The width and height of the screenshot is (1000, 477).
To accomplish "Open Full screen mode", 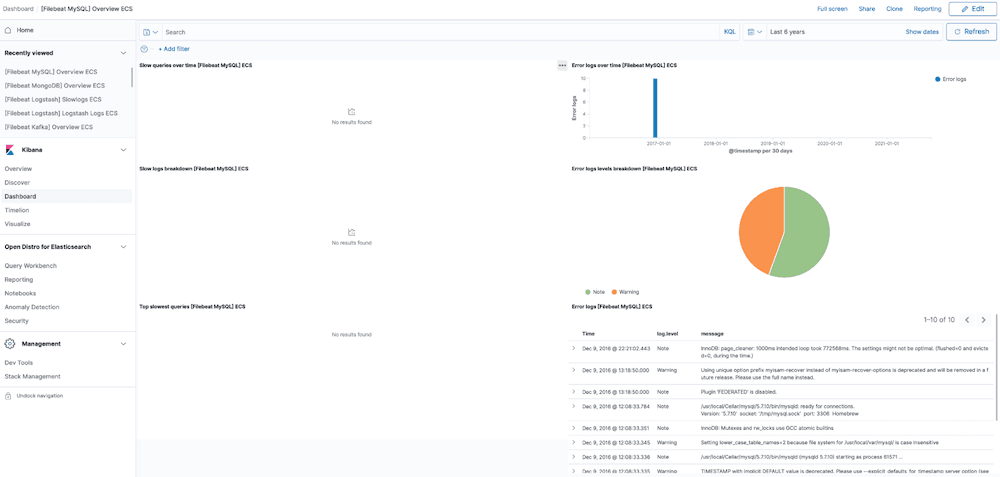I will pos(832,9).
